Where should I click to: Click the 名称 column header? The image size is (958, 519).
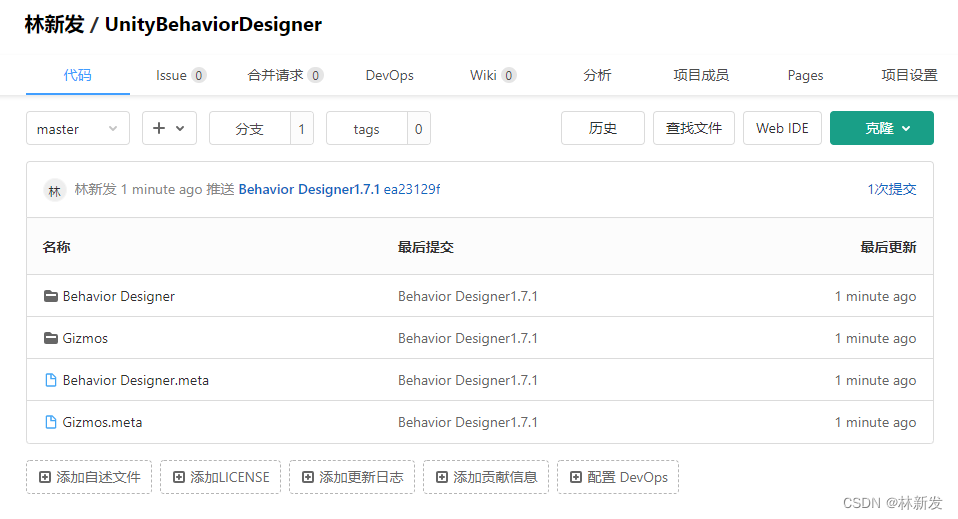pyautogui.click(x=56, y=247)
